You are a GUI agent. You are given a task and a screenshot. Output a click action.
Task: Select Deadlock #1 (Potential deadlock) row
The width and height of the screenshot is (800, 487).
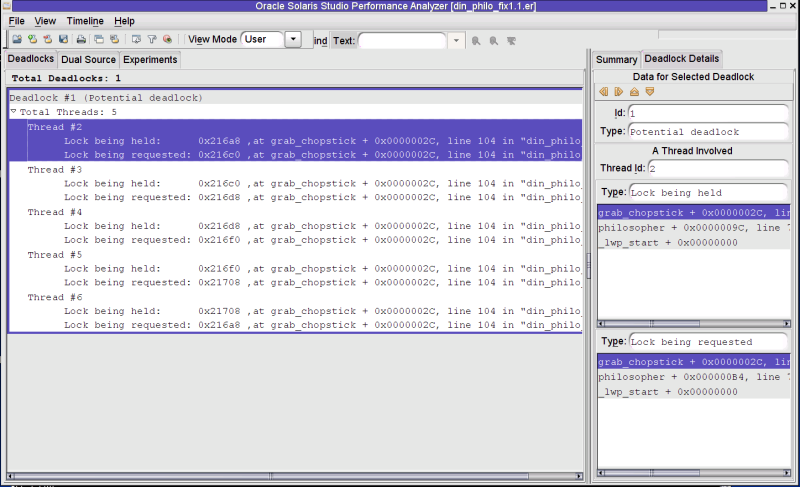click(x=295, y=98)
